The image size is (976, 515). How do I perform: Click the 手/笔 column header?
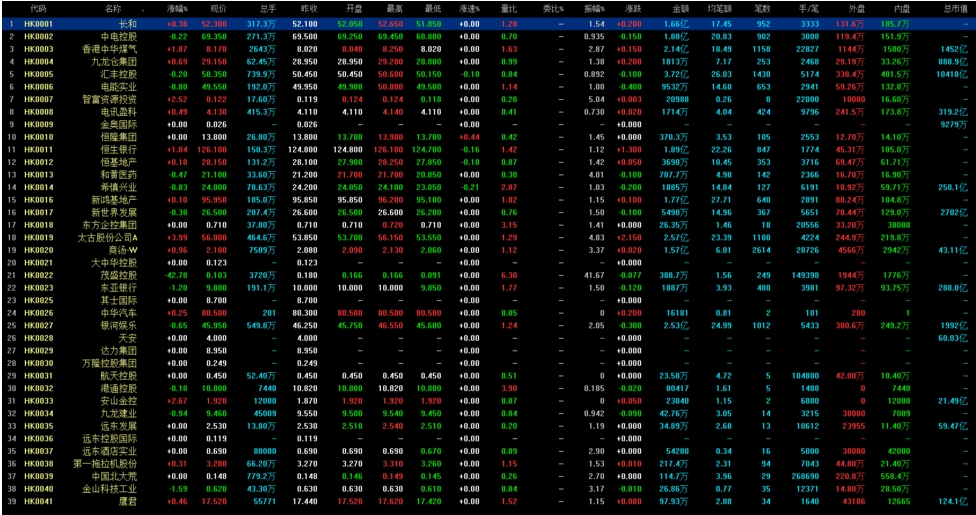[808, 9]
